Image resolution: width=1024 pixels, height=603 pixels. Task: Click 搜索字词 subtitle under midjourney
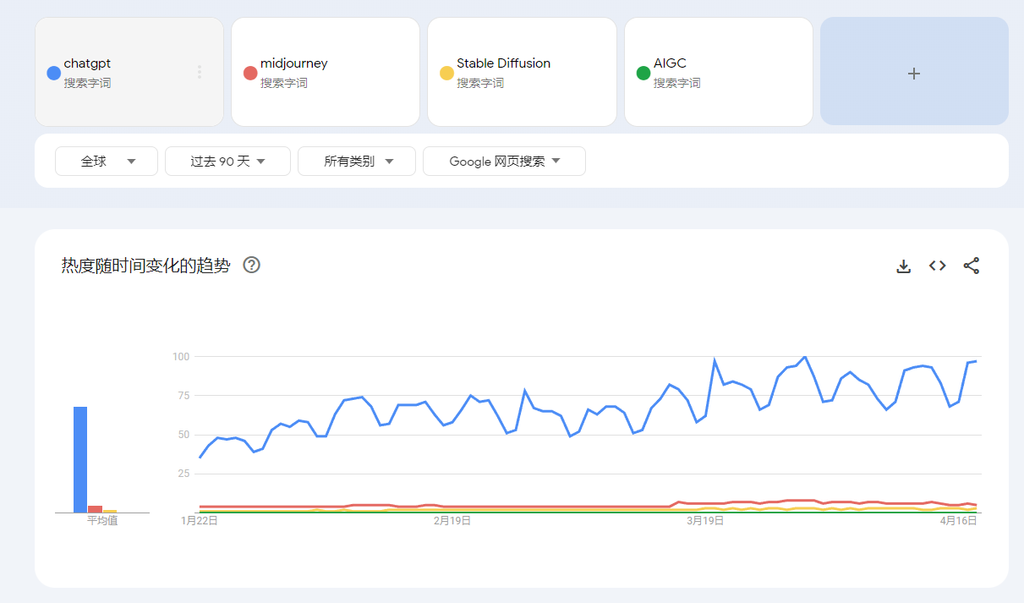click(284, 83)
